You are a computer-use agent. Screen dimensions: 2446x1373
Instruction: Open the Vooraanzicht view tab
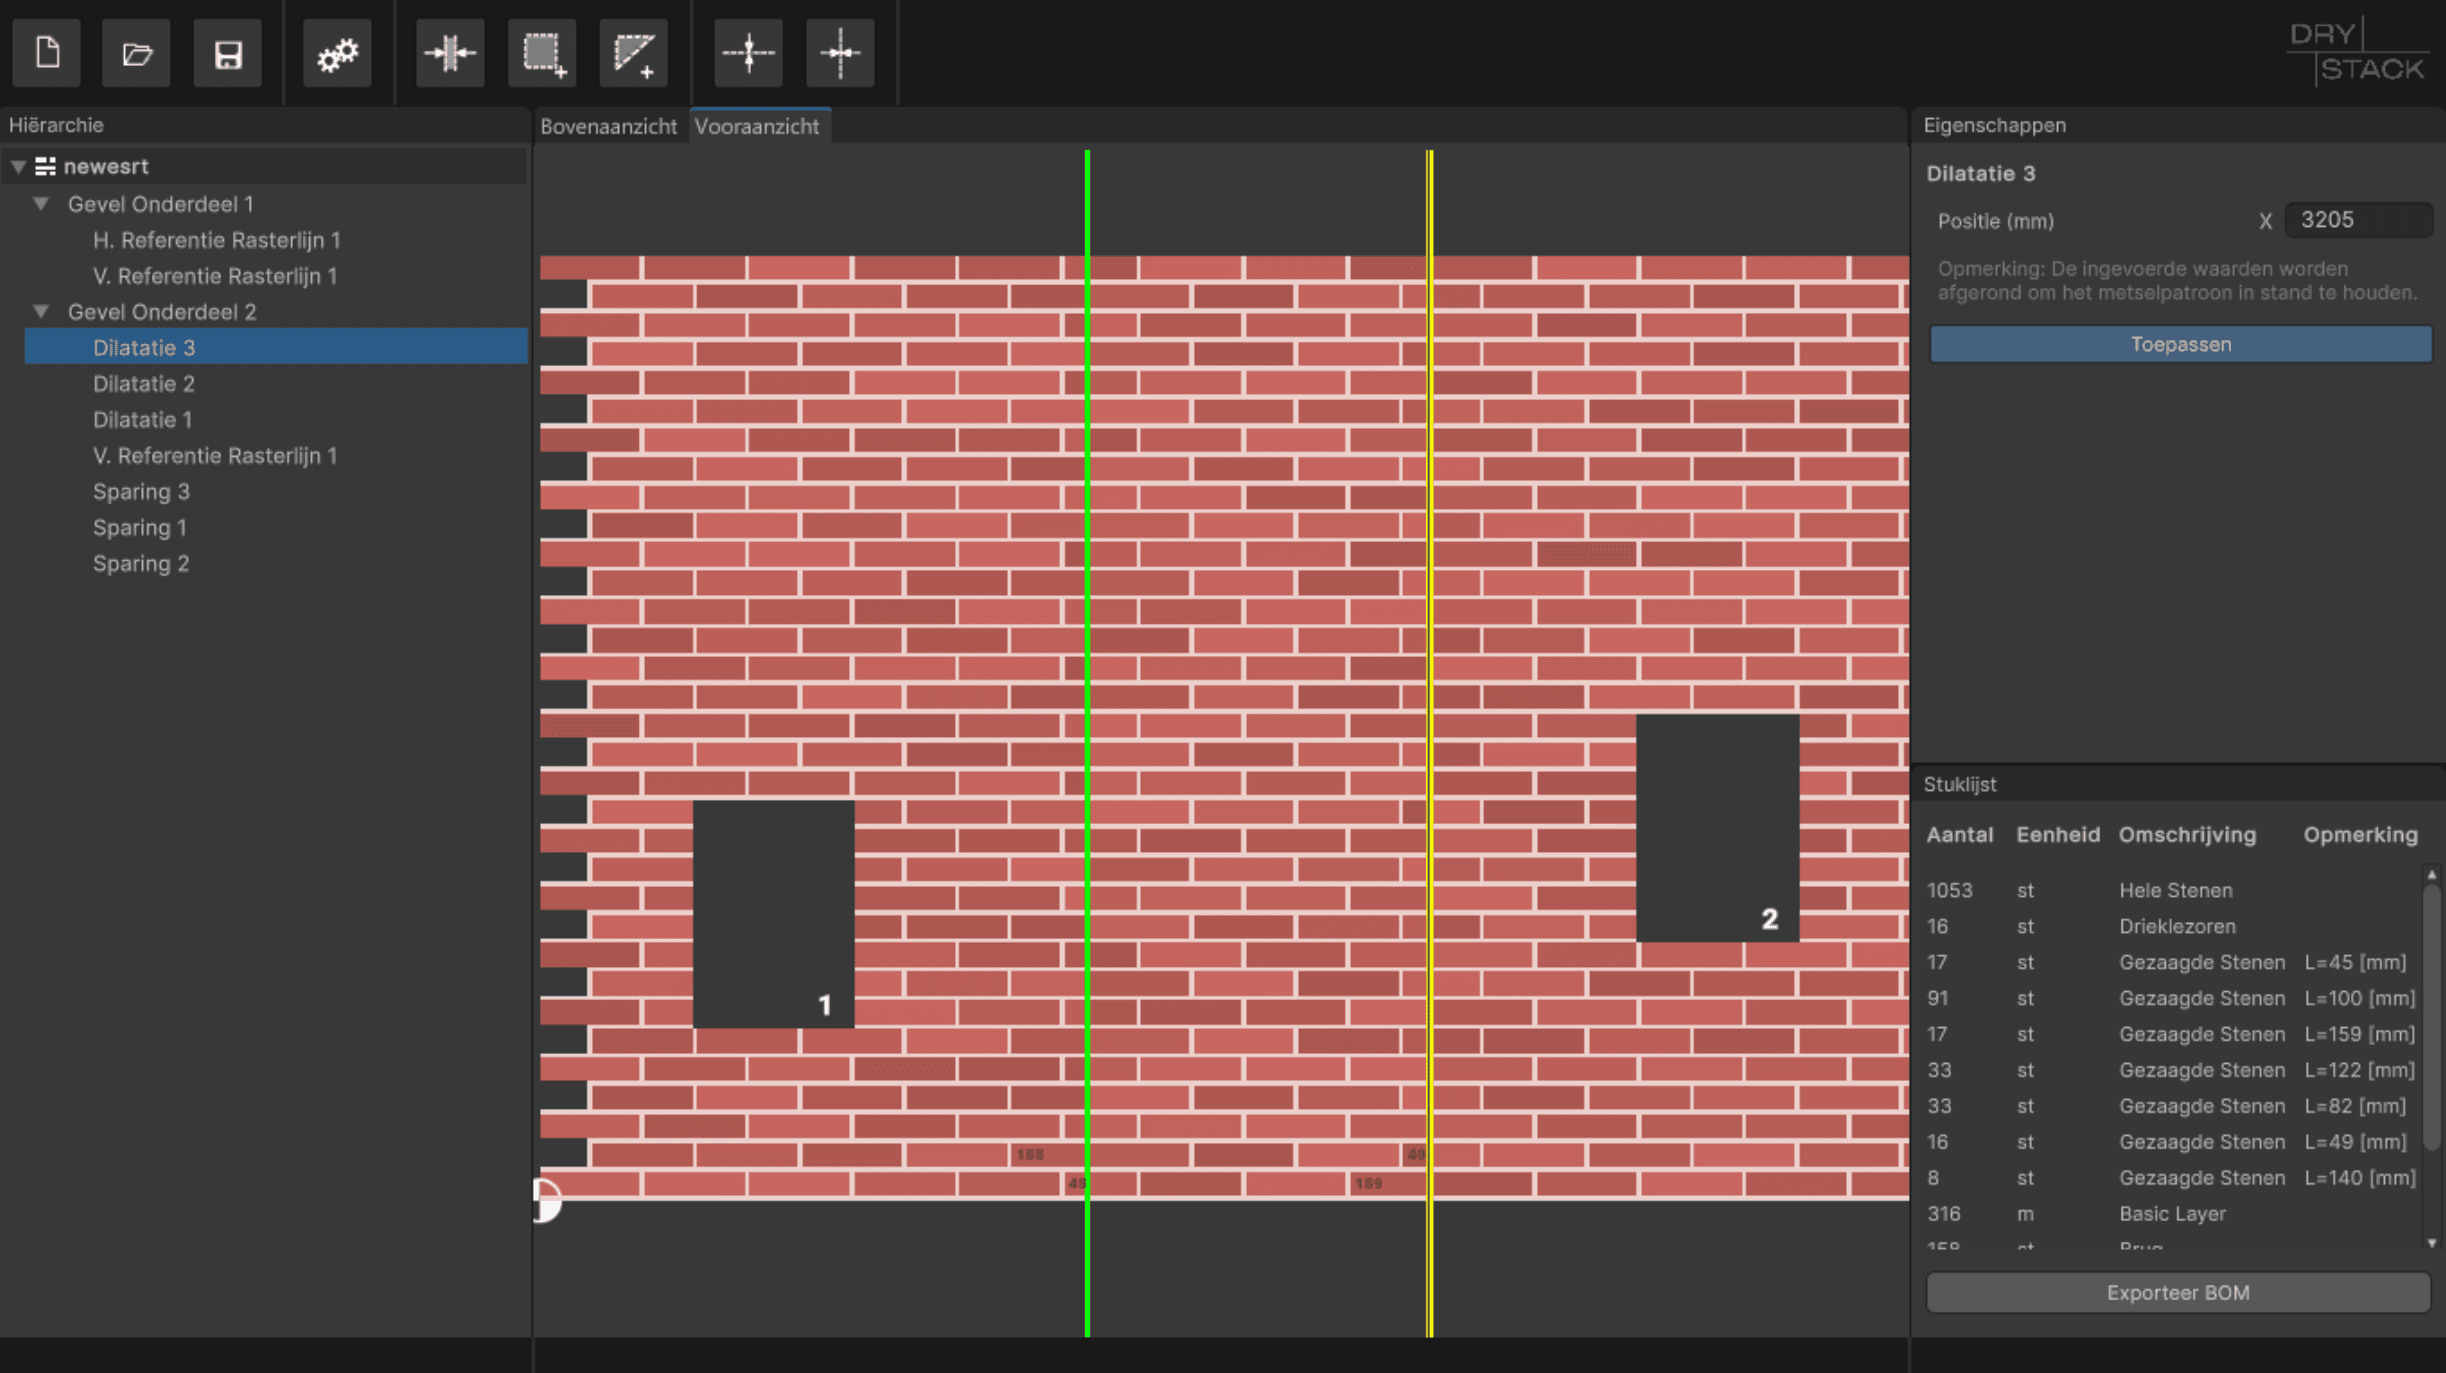pyautogui.click(x=758, y=126)
